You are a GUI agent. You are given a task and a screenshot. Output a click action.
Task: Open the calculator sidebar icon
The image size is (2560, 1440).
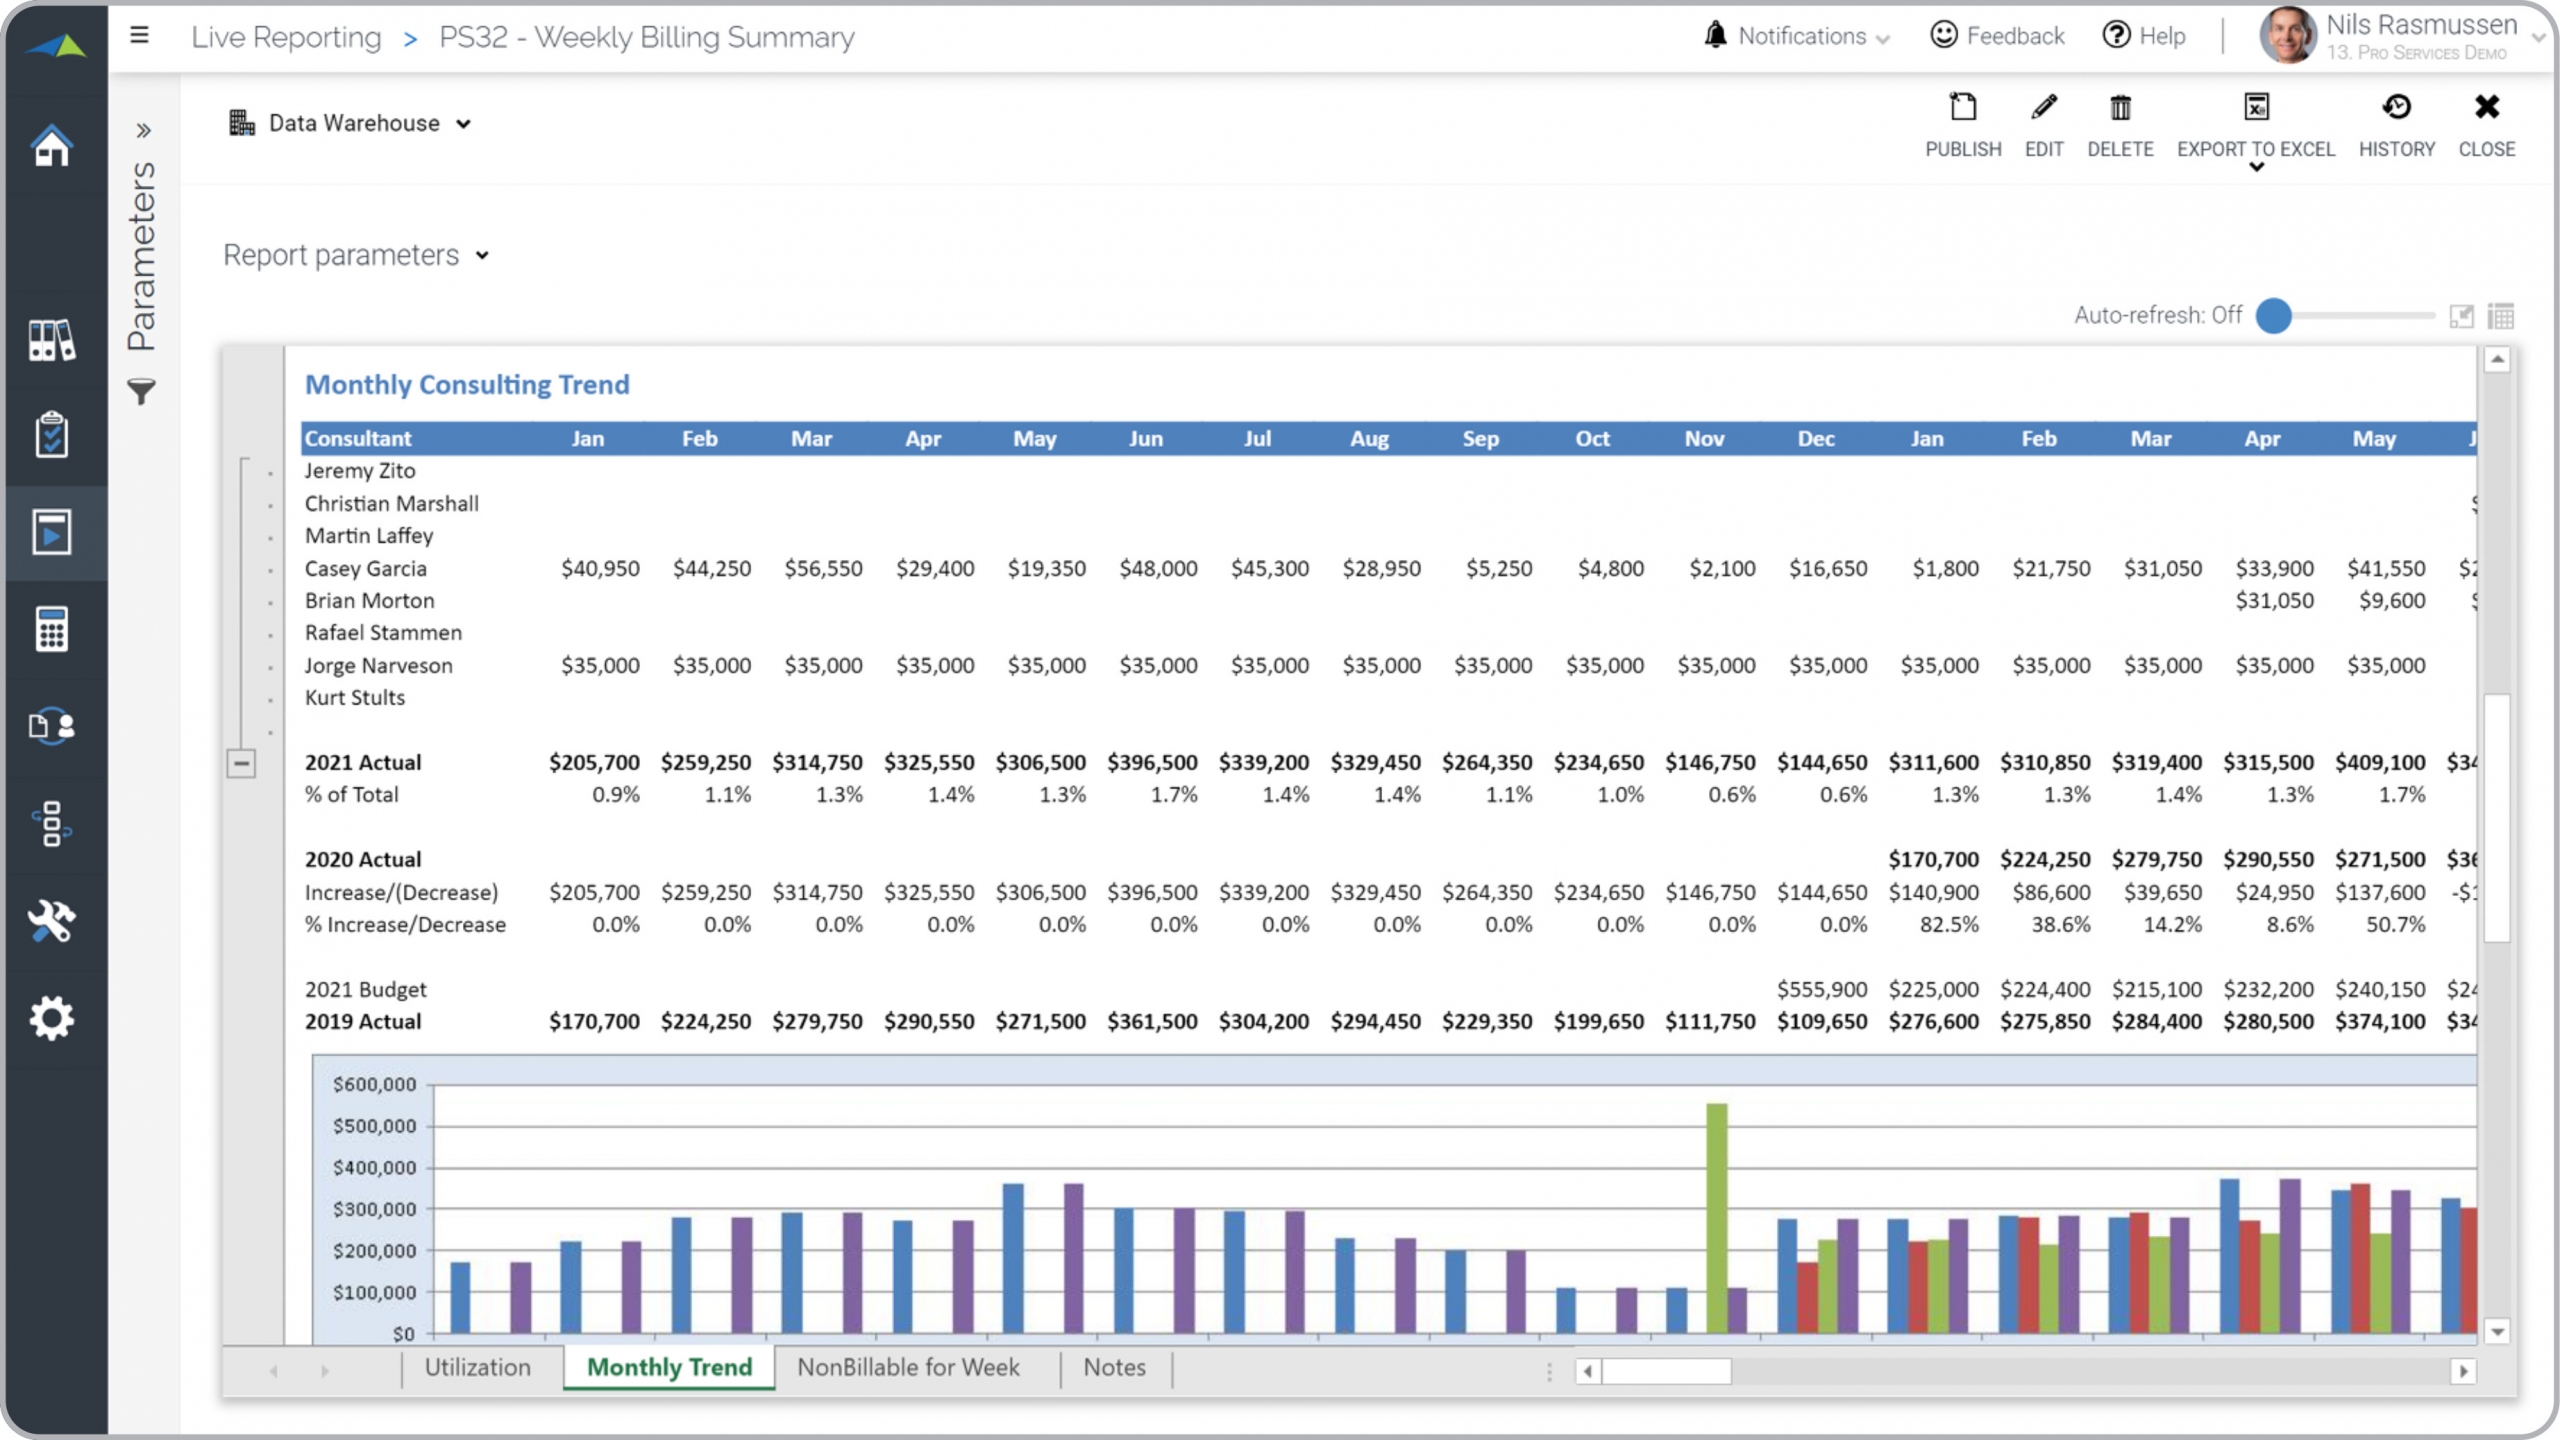pos(52,629)
